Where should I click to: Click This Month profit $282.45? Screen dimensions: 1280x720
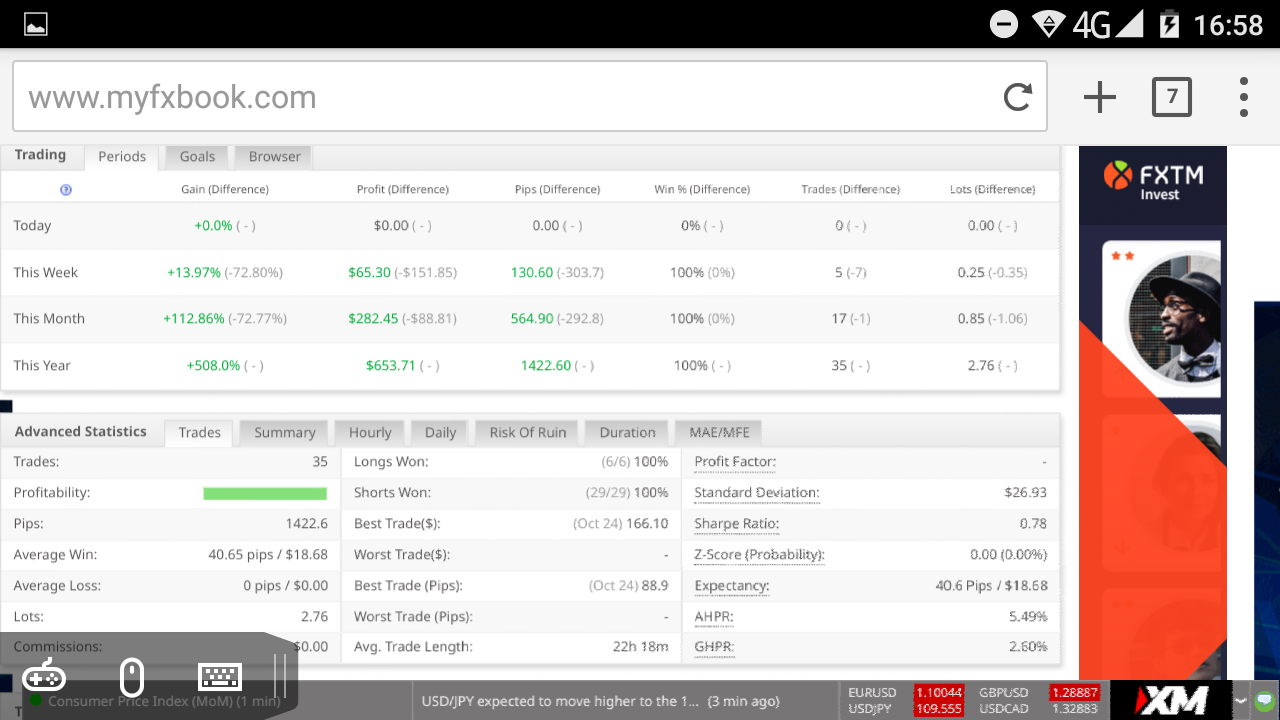373,319
